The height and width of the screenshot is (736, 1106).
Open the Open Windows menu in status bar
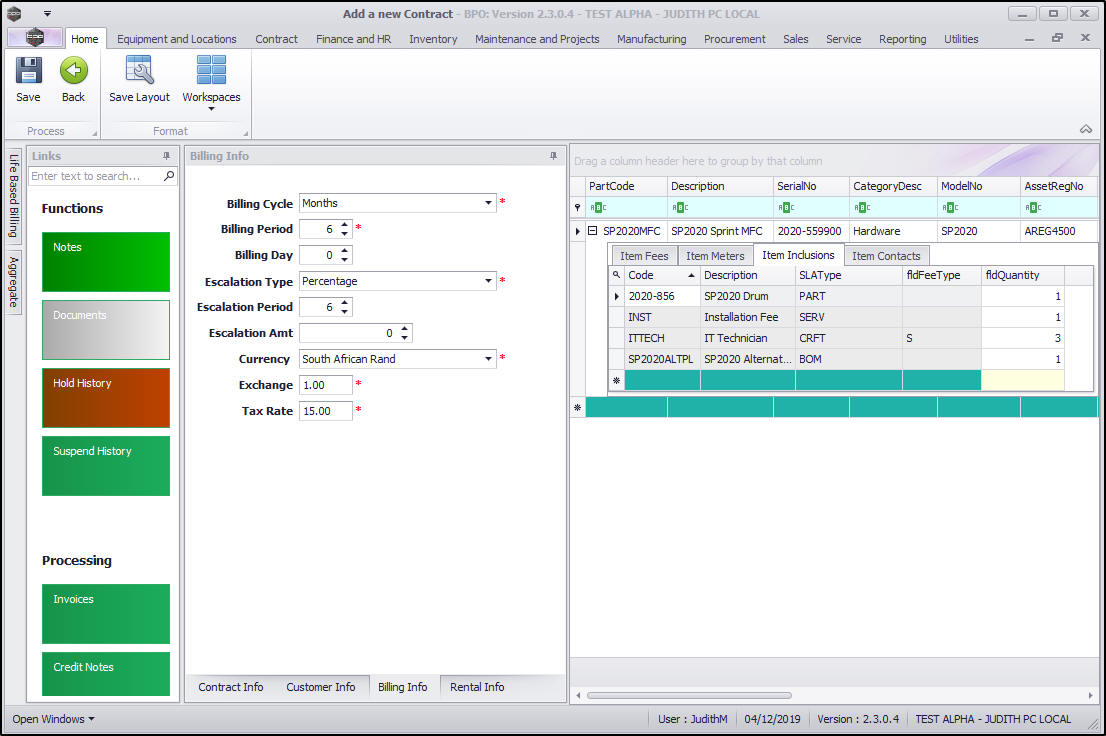pyautogui.click(x=53, y=719)
